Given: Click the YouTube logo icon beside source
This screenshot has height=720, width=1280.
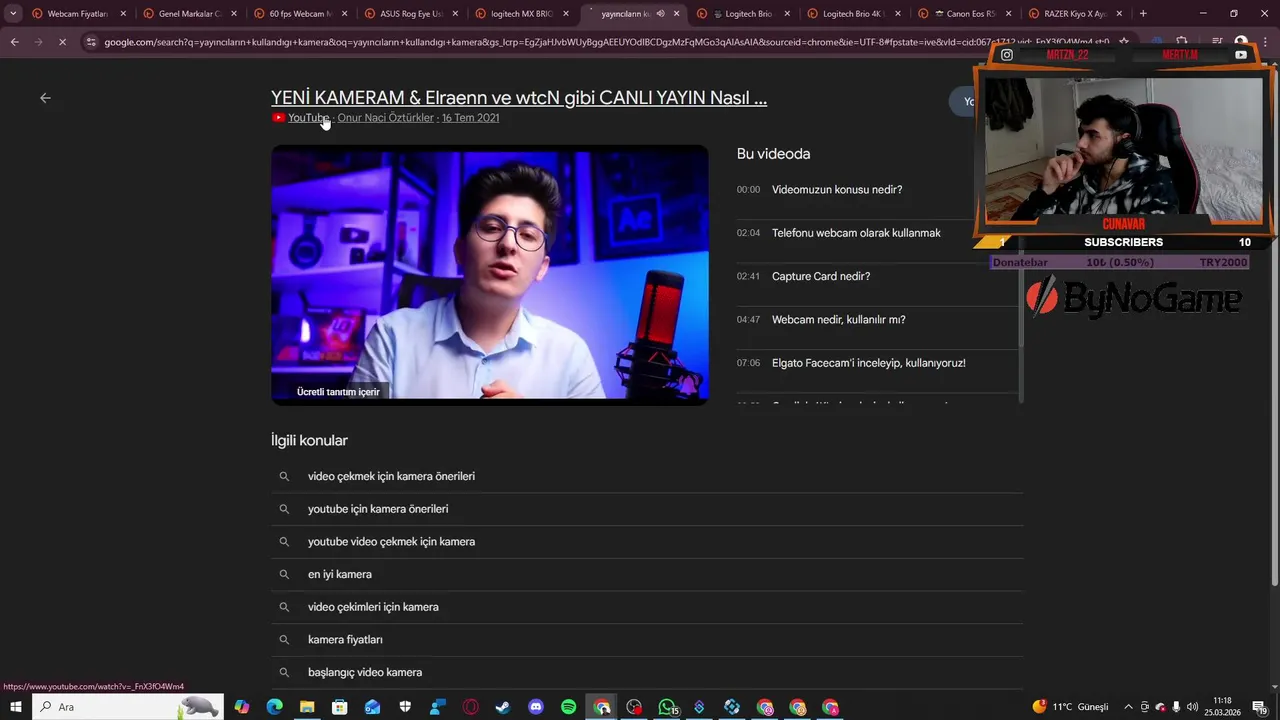Looking at the screenshot, I should [x=278, y=118].
